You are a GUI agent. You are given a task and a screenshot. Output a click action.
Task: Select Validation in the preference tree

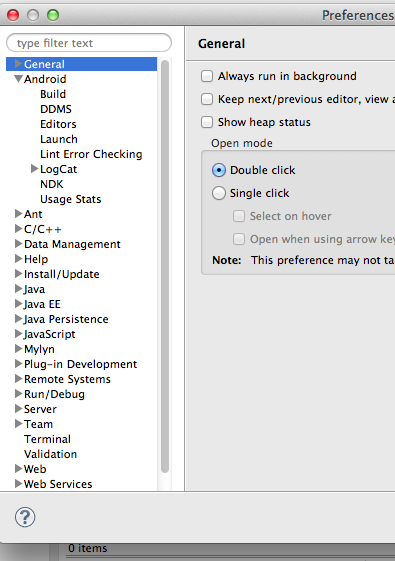(50, 454)
